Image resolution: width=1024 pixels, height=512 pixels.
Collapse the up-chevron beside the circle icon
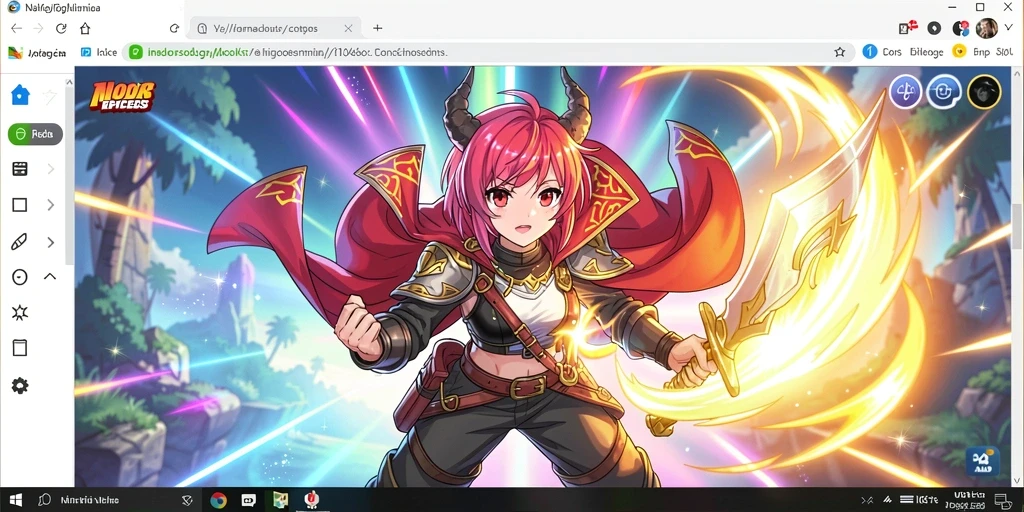pos(50,276)
